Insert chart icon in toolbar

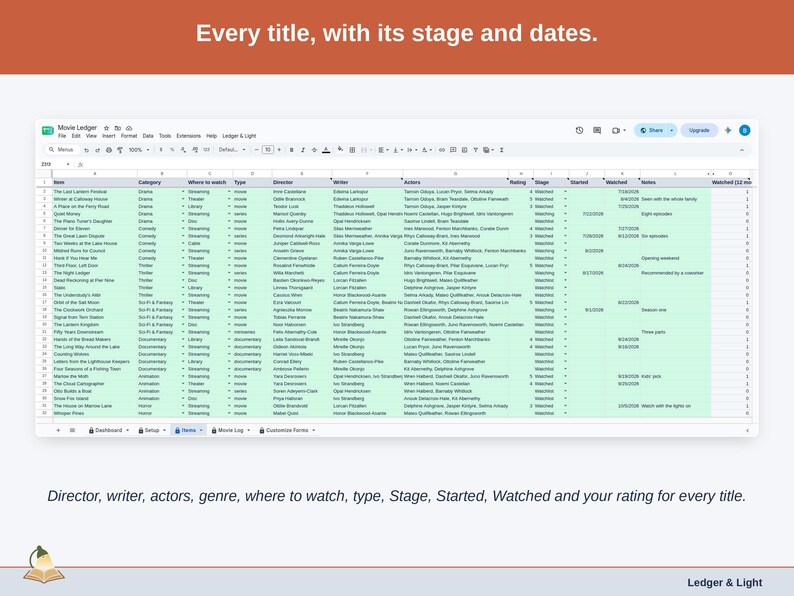464,150
